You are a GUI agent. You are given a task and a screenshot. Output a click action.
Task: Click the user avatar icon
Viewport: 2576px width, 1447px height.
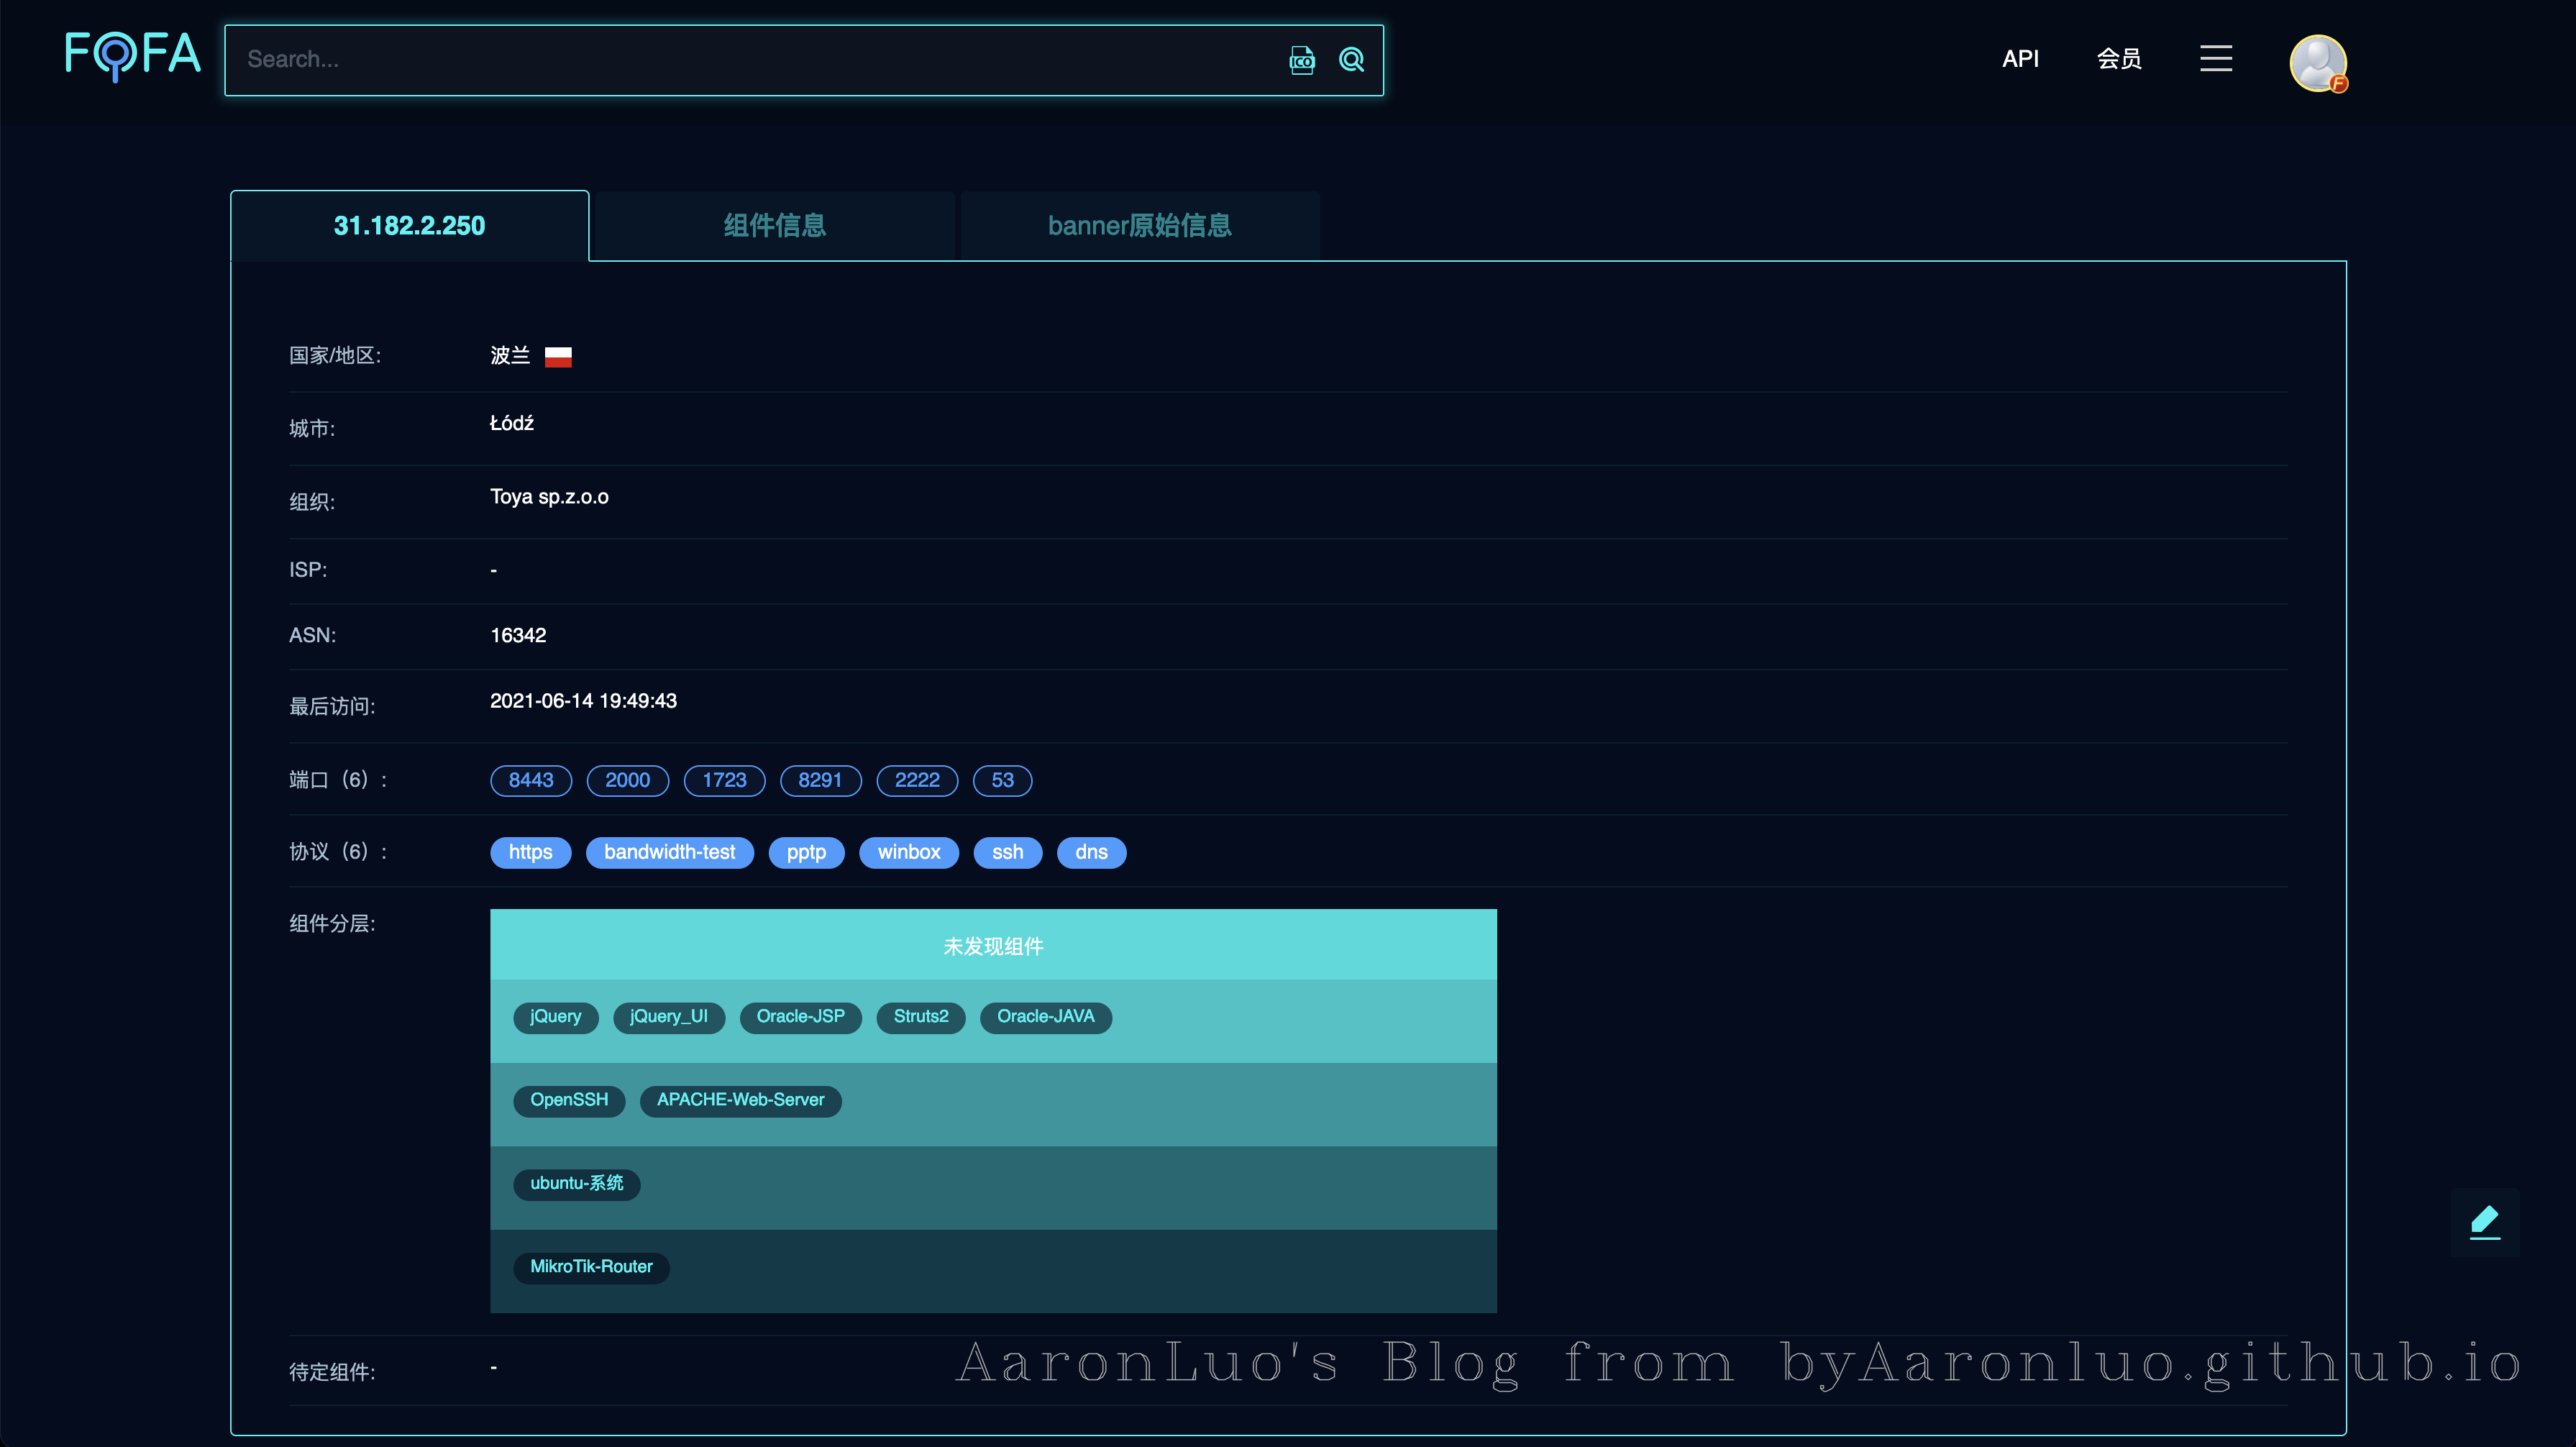pyautogui.click(x=2317, y=63)
